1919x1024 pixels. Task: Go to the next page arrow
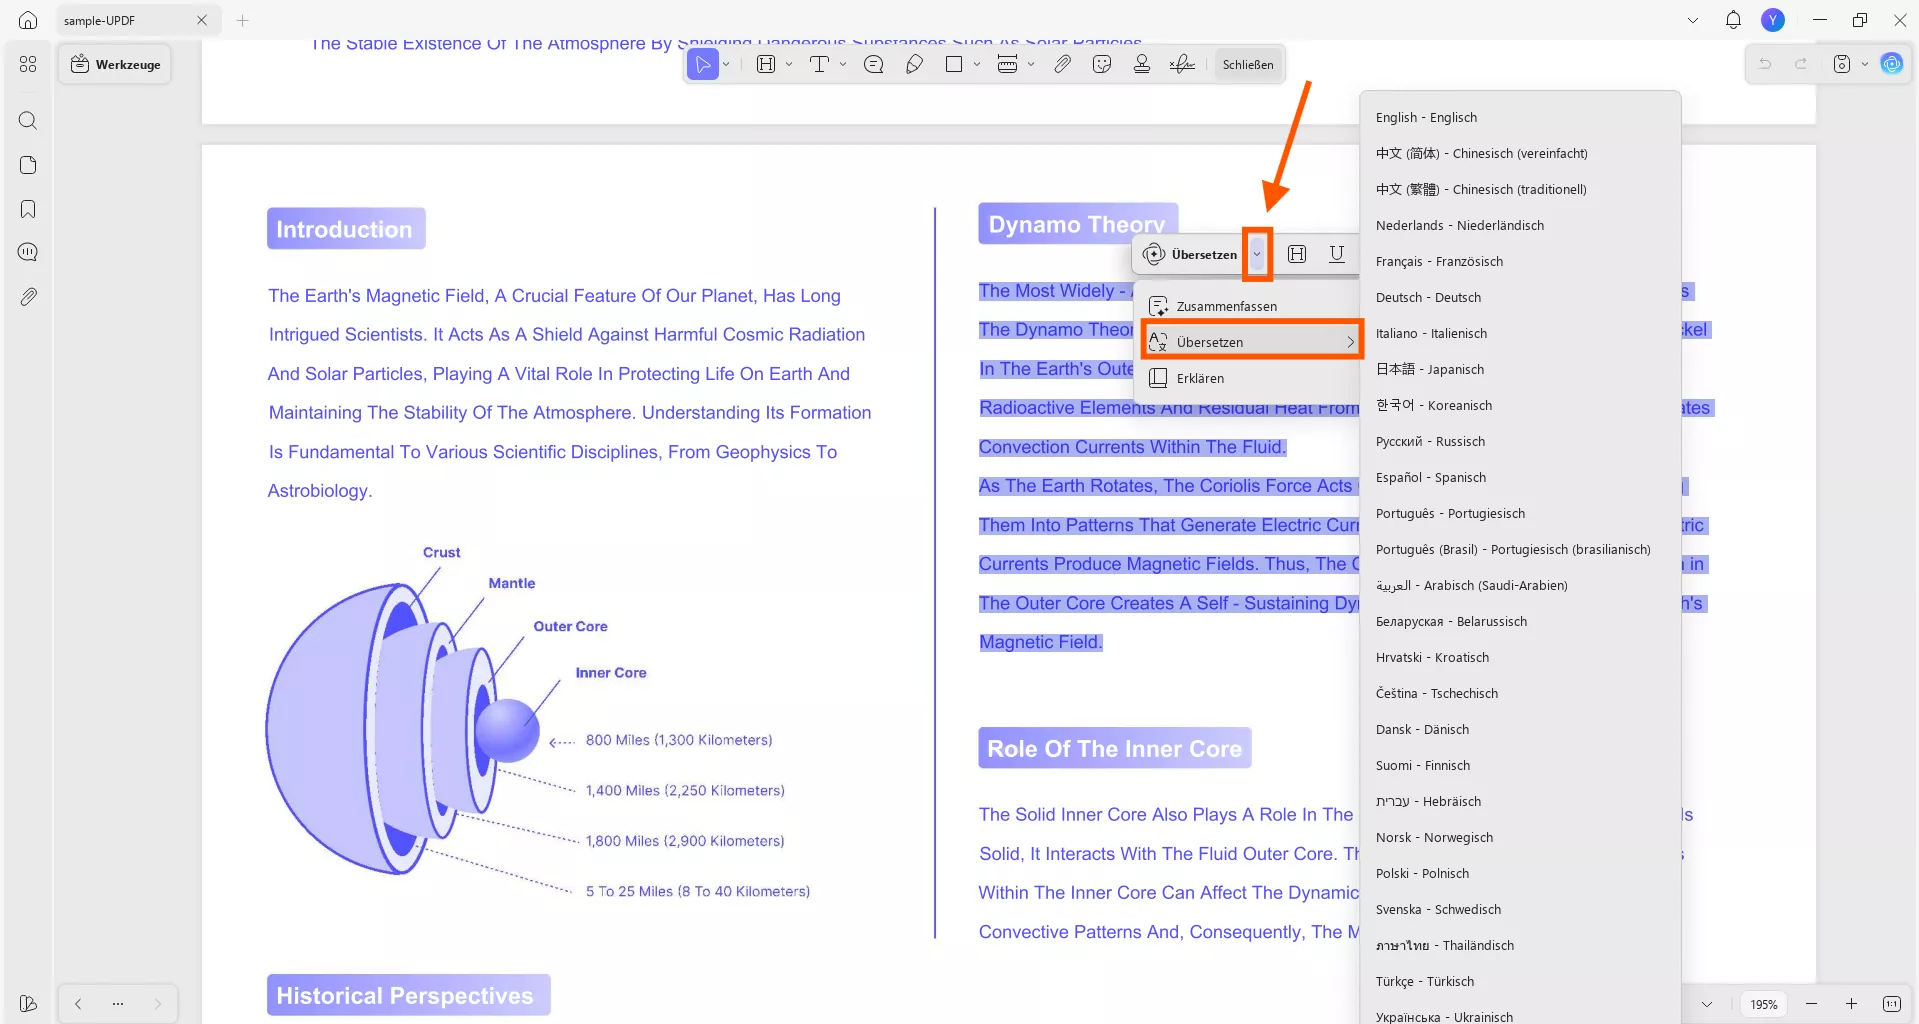pos(158,1003)
